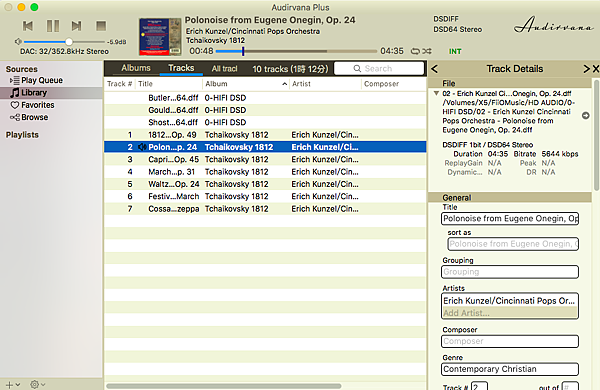Toggle the INT integer mode indicator
Screen dimensions: 600x390
tap(455, 51)
